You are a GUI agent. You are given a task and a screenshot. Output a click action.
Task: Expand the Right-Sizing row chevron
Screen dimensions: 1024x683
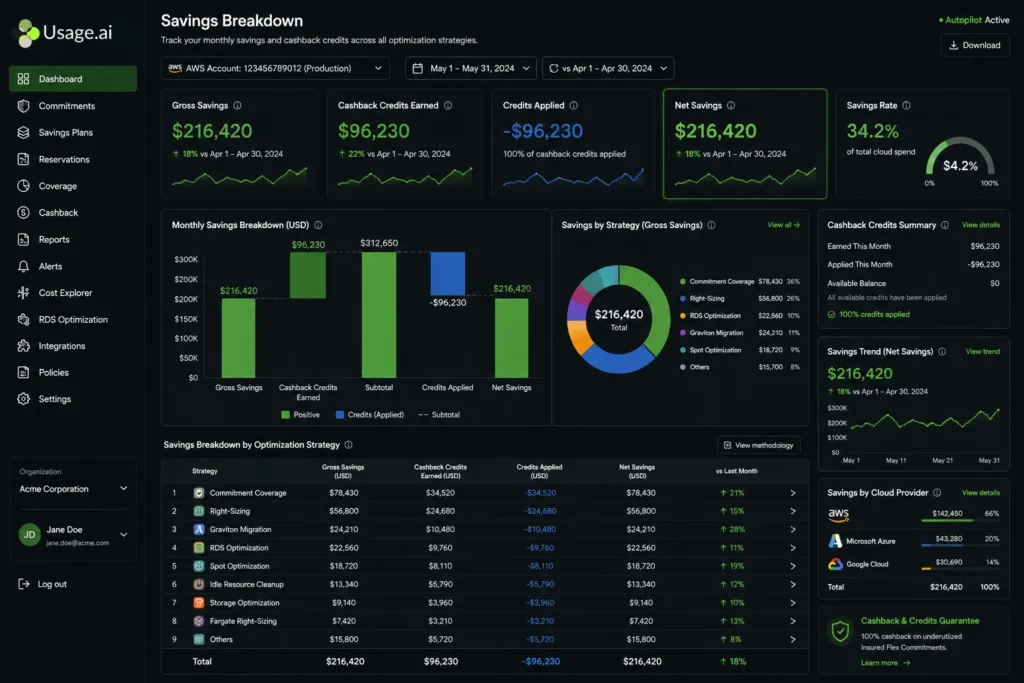[793, 511]
